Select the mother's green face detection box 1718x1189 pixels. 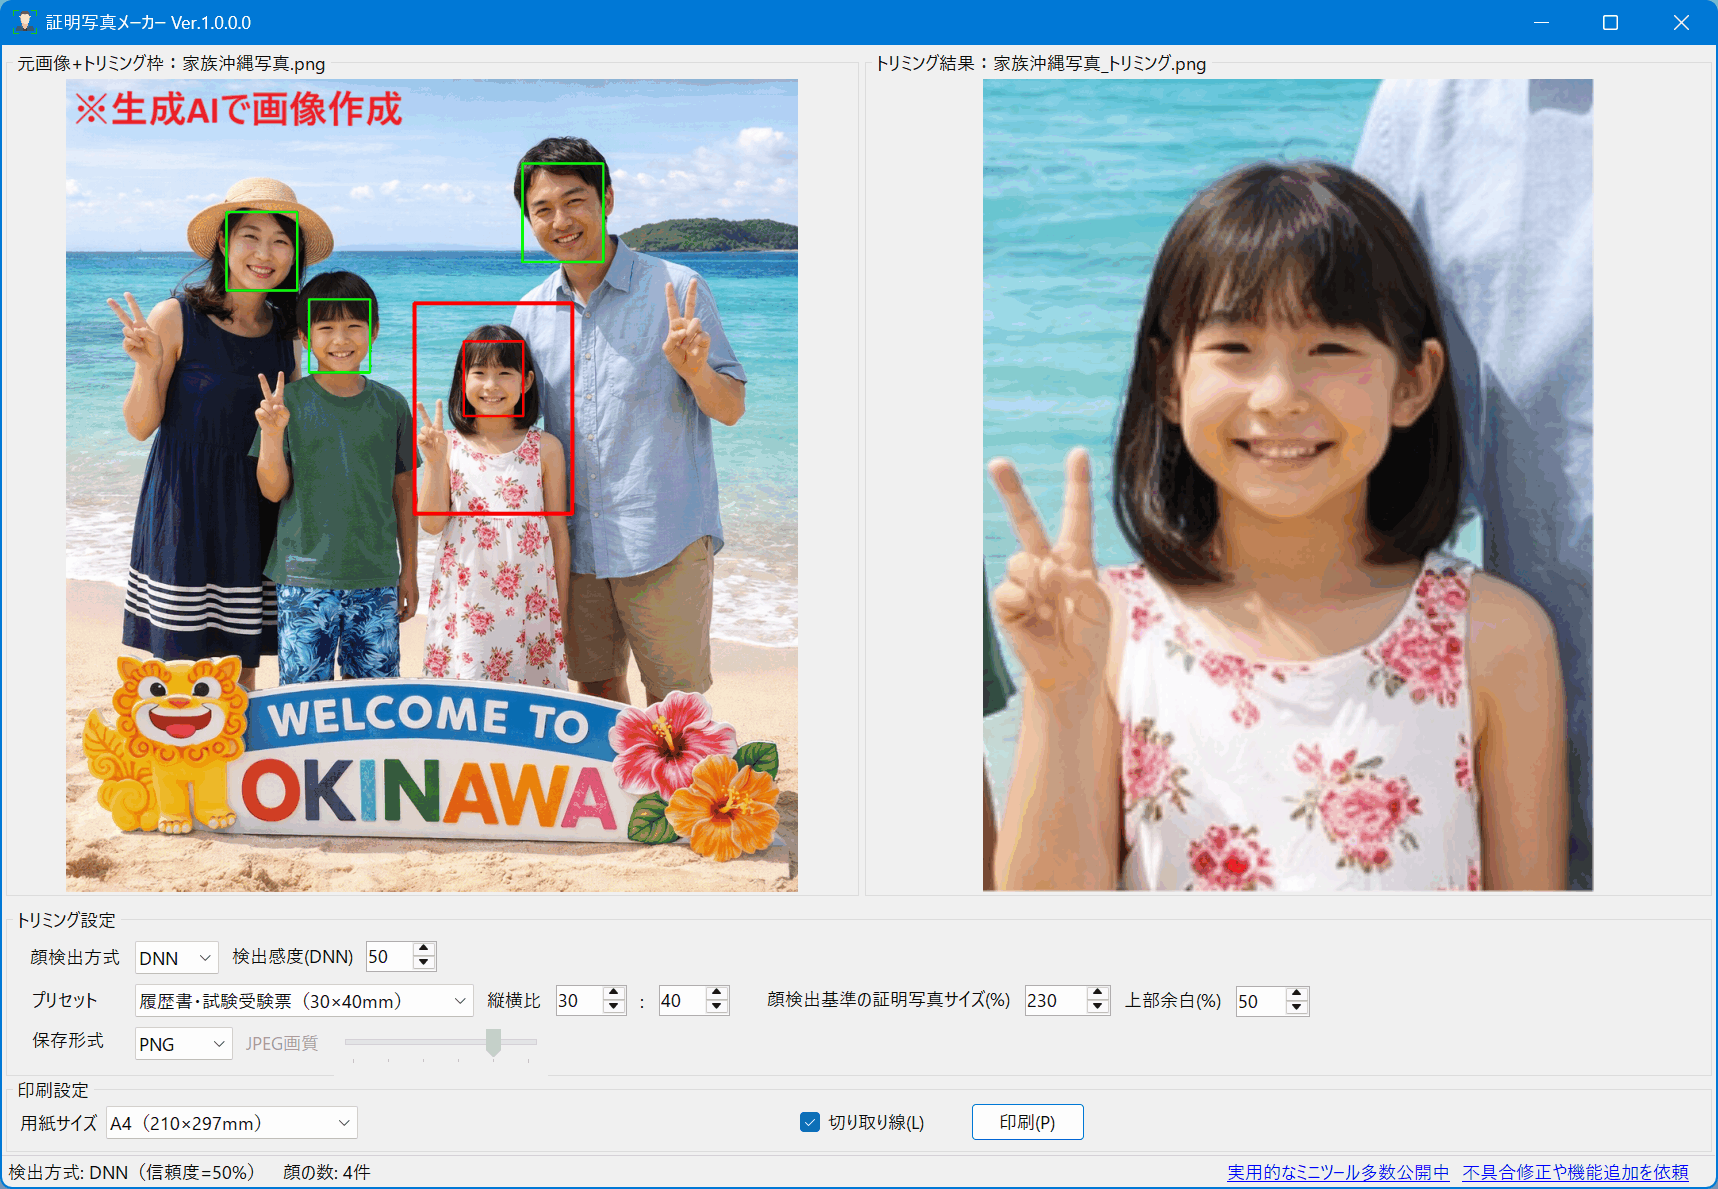(262, 252)
